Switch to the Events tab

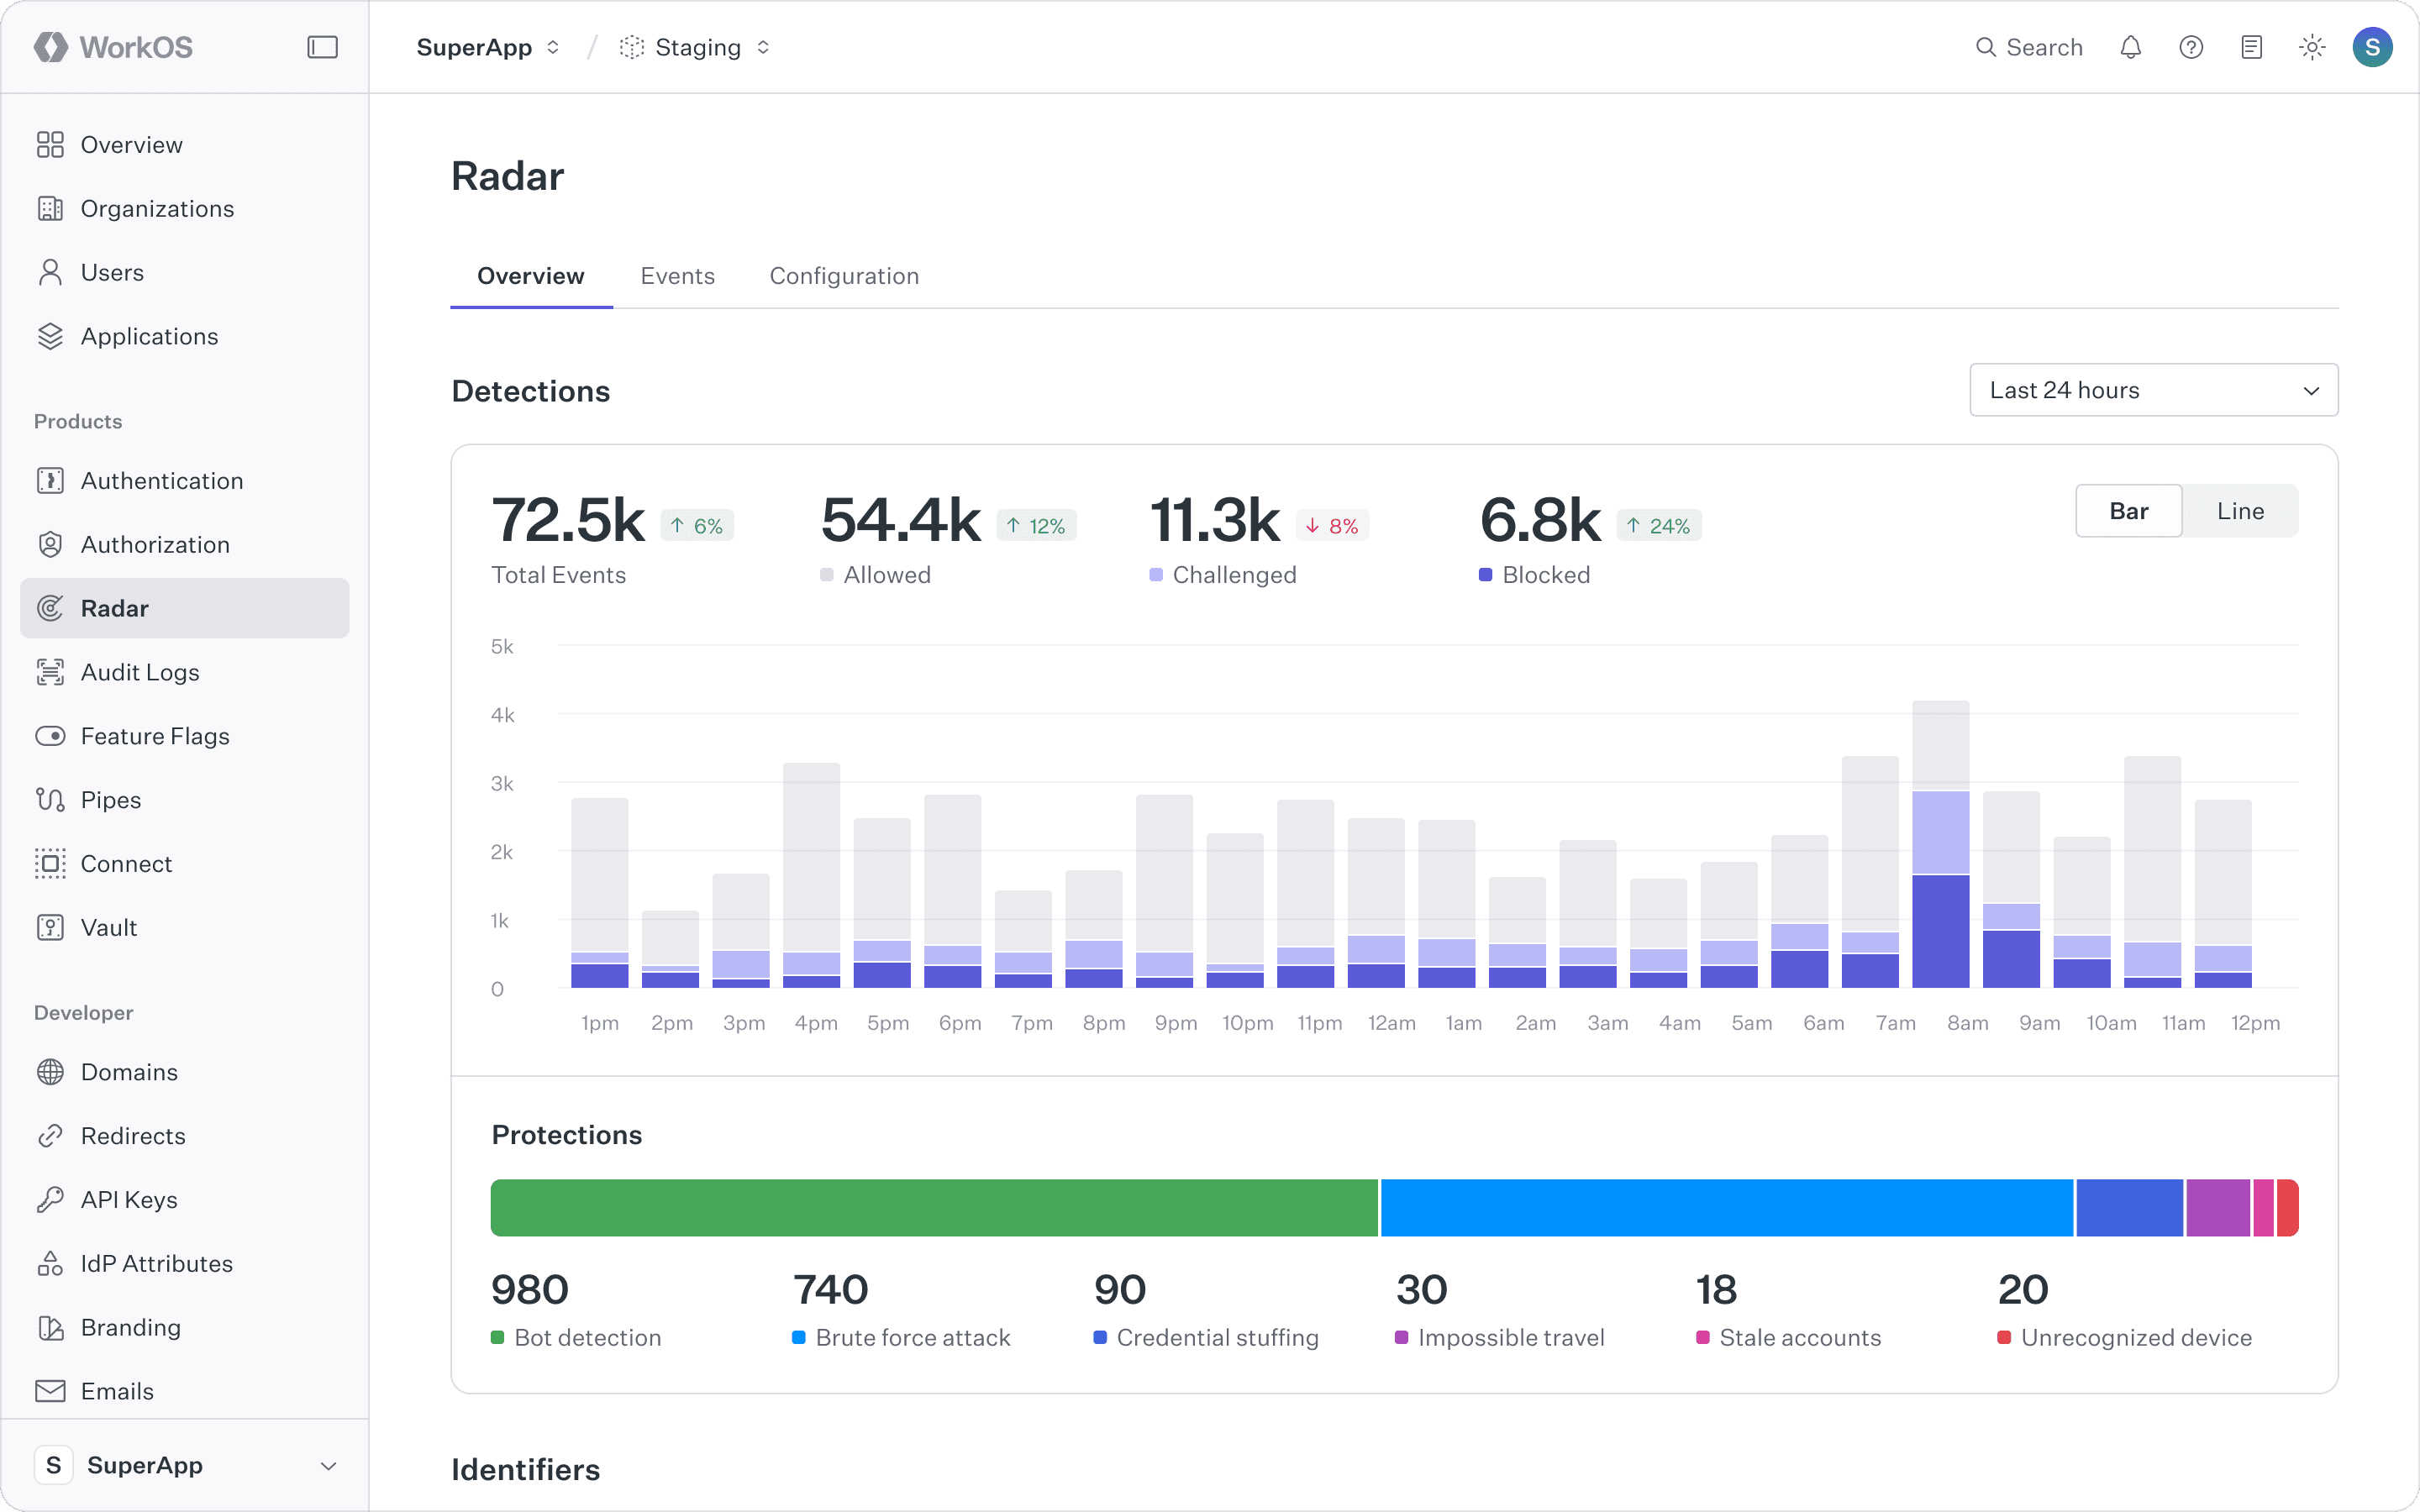(x=678, y=276)
